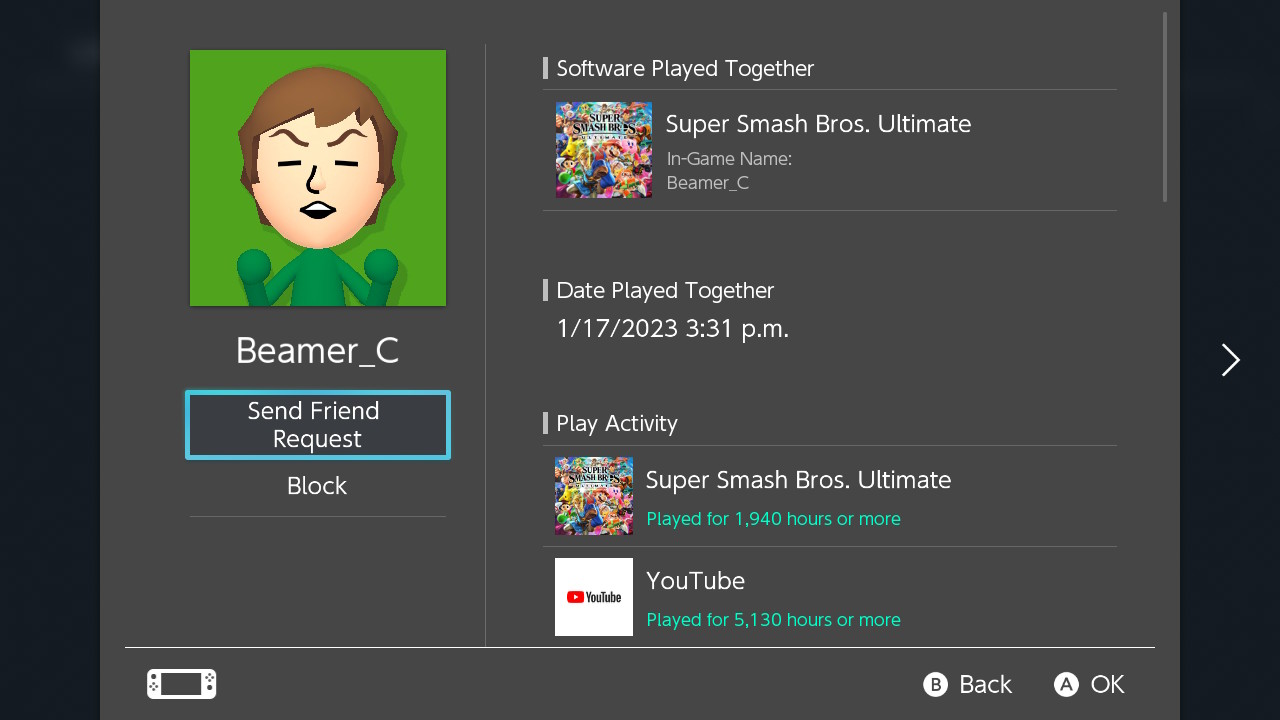This screenshot has width=1280, height=720.
Task: Confirm with the OK button prompt
Action: [1089, 684]
